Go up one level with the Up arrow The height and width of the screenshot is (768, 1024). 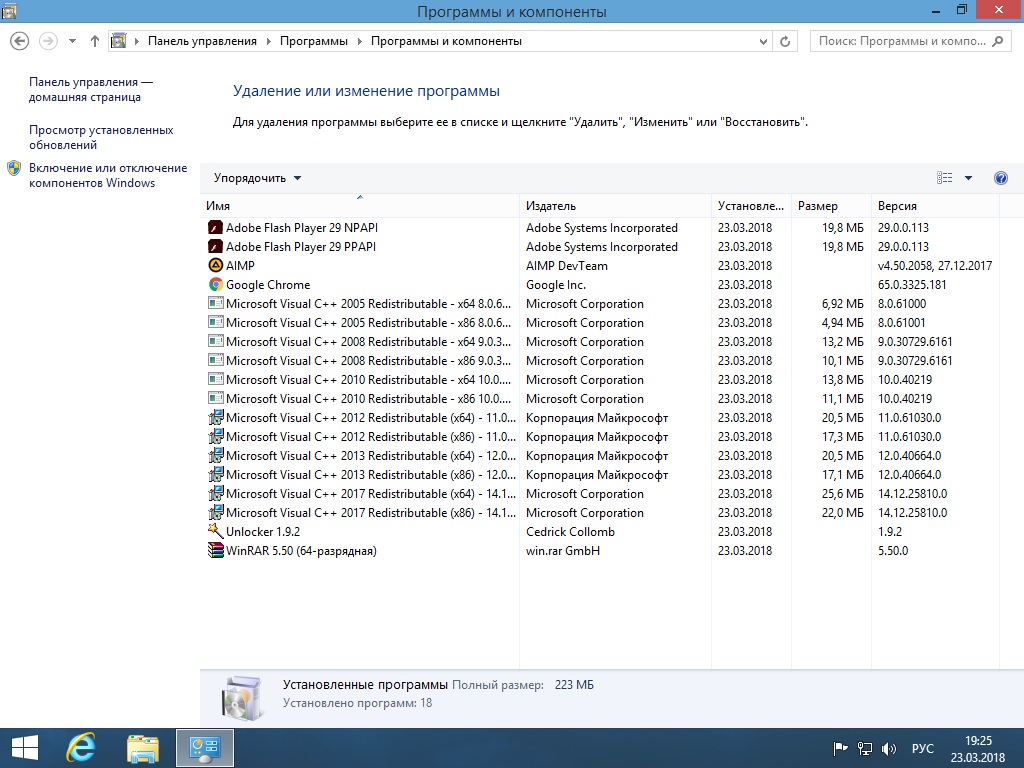pos(95,41)
